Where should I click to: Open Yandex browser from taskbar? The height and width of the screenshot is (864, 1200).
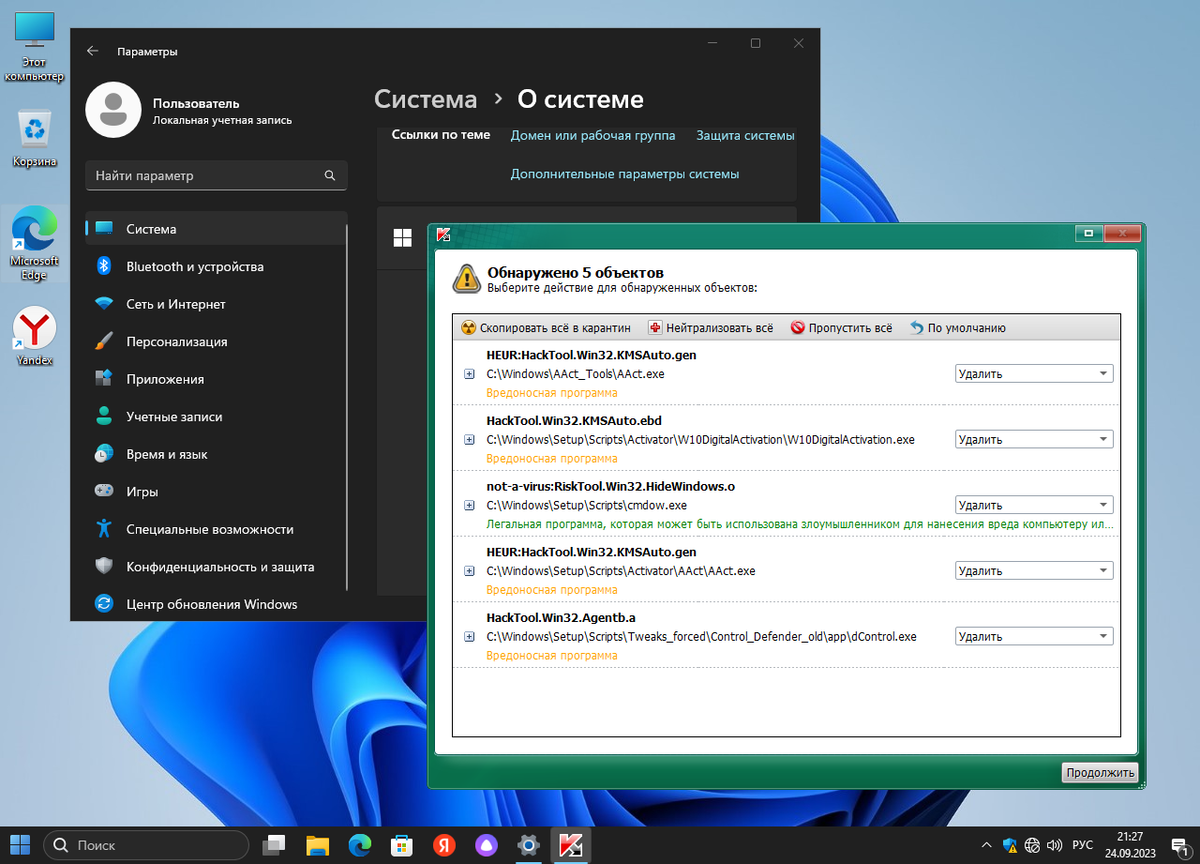[x=444, y=845]
